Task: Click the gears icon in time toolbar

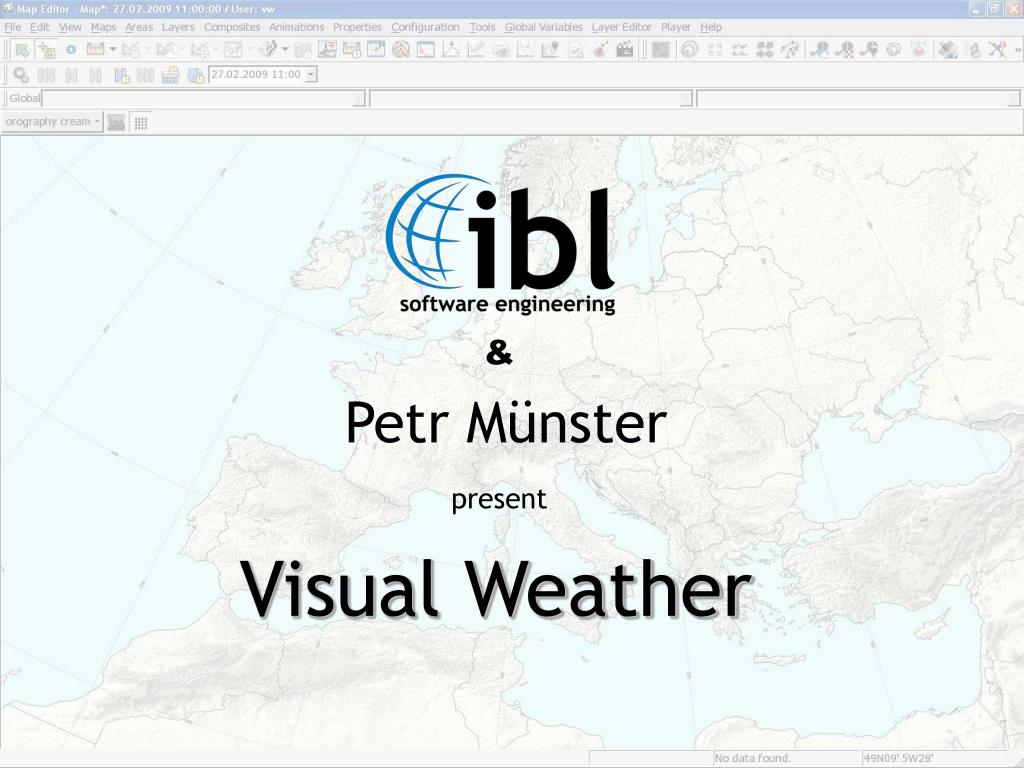Action: tap(21, 75)
